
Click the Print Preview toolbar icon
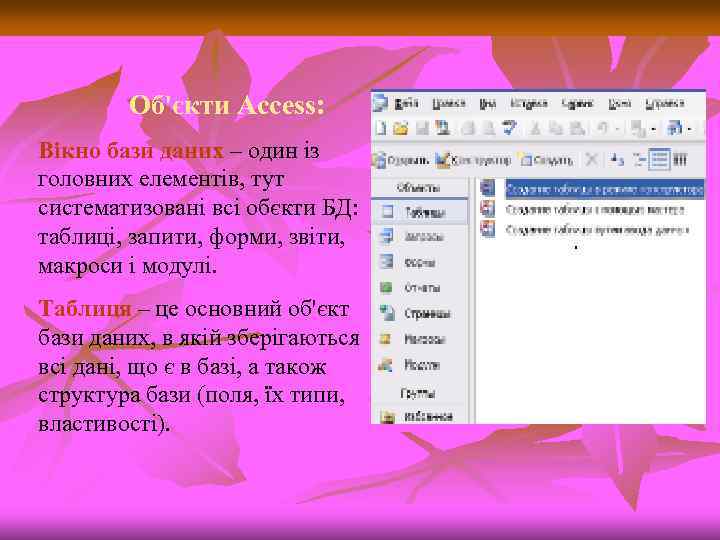[489, 128]
